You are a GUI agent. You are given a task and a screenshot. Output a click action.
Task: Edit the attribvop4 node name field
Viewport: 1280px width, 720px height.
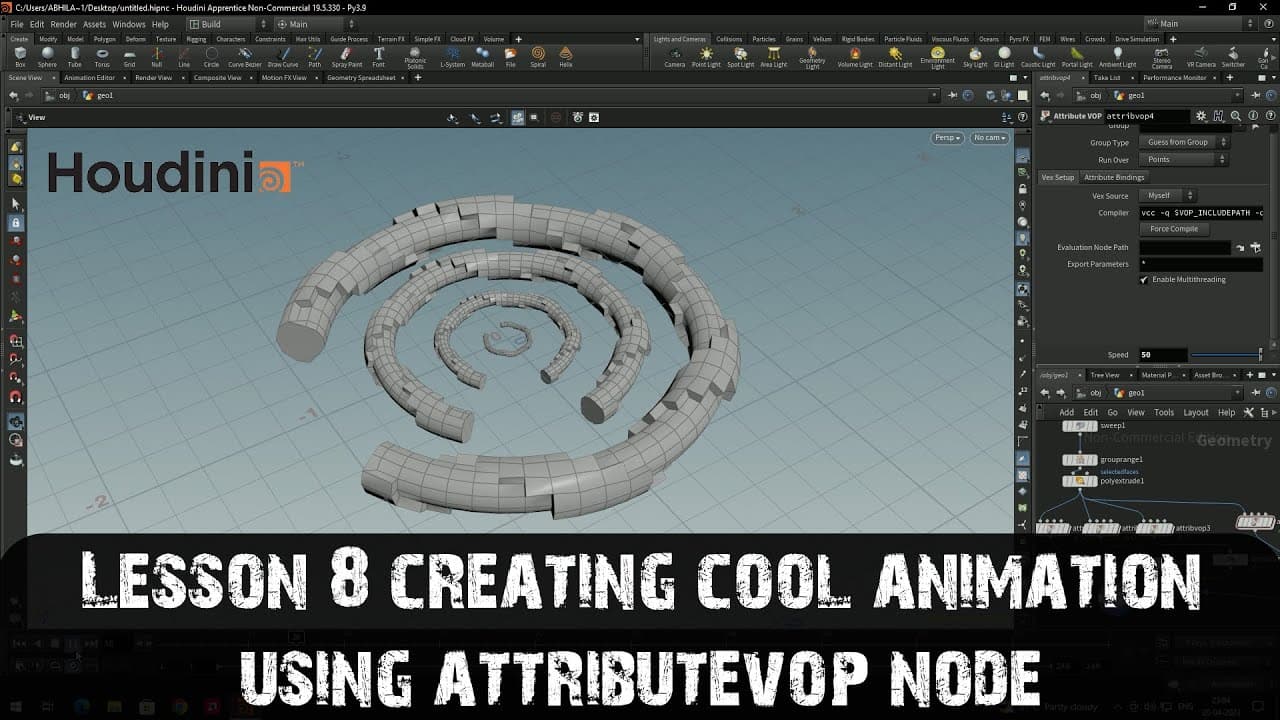point(1148,116)
